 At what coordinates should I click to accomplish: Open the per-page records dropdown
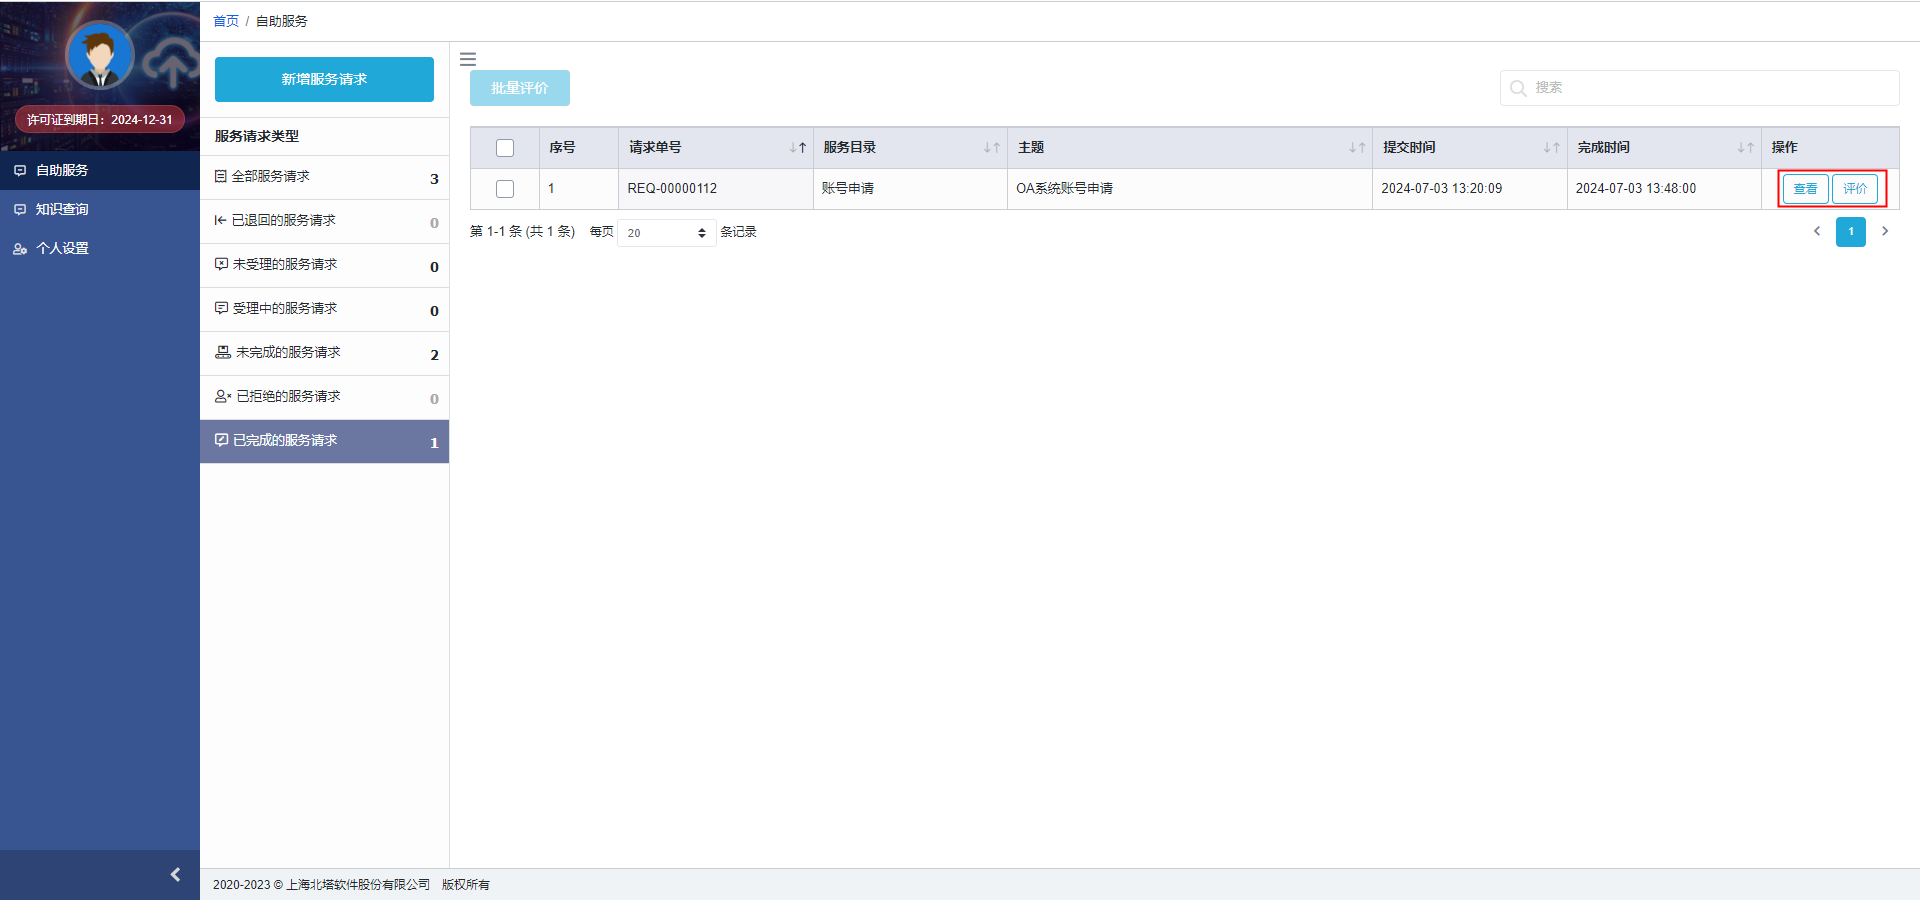tap(666, 233)
